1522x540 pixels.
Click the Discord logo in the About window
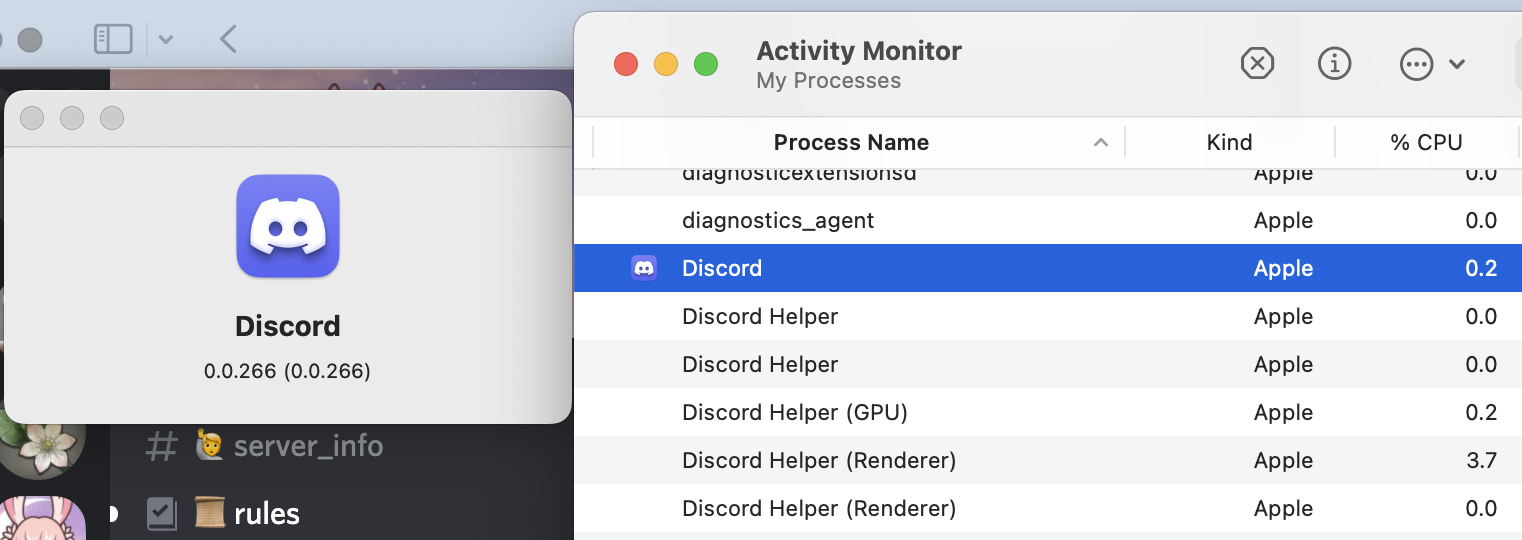(x=288, y=226)
